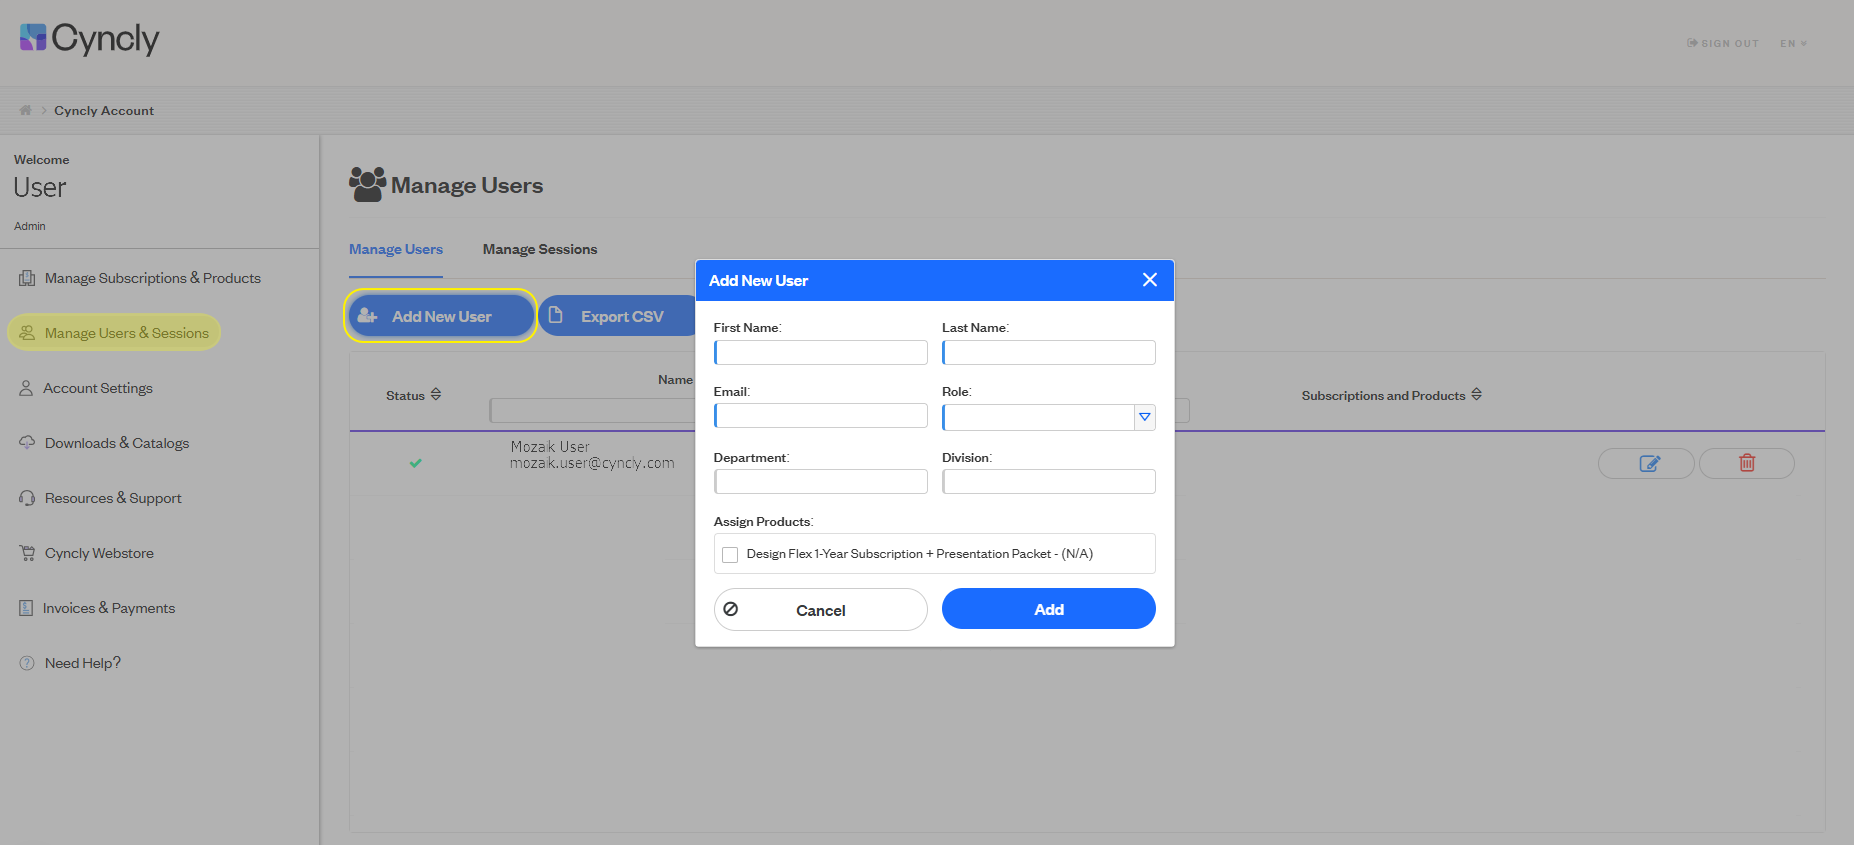
Task: Click the Add button in dialog
Action: [1048, 609]
